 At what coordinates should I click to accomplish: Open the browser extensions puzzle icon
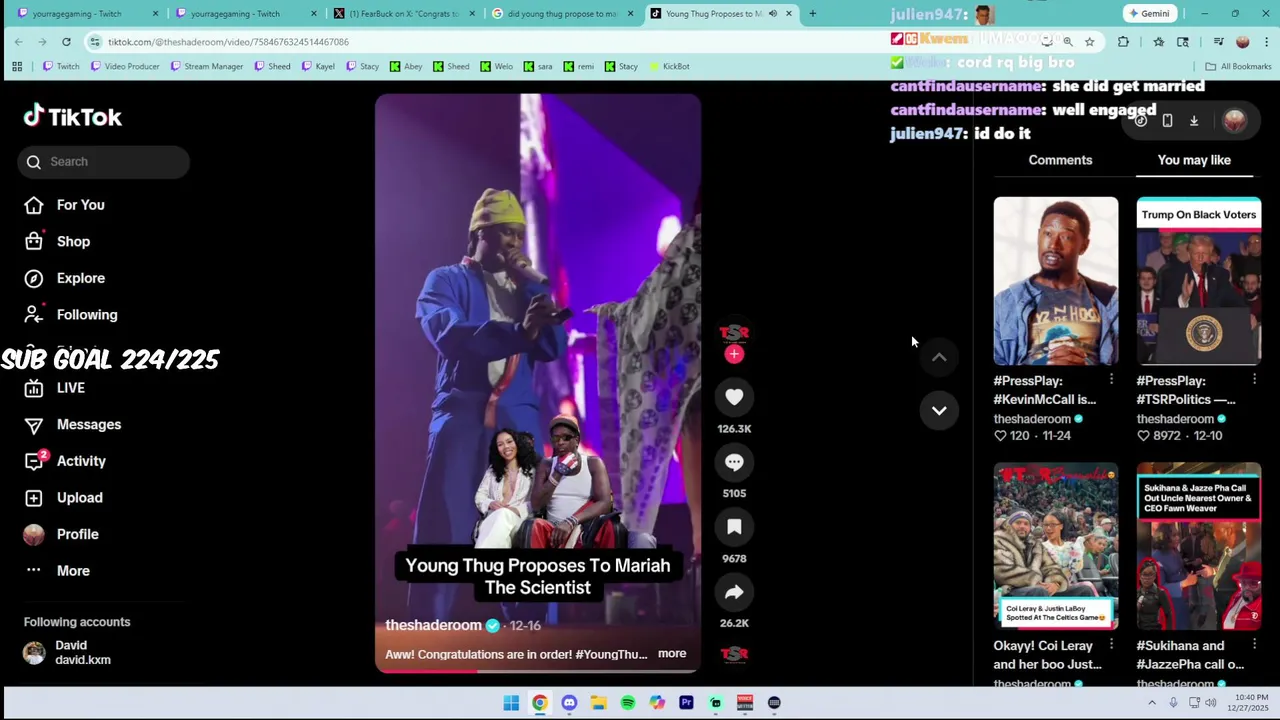1123,42
